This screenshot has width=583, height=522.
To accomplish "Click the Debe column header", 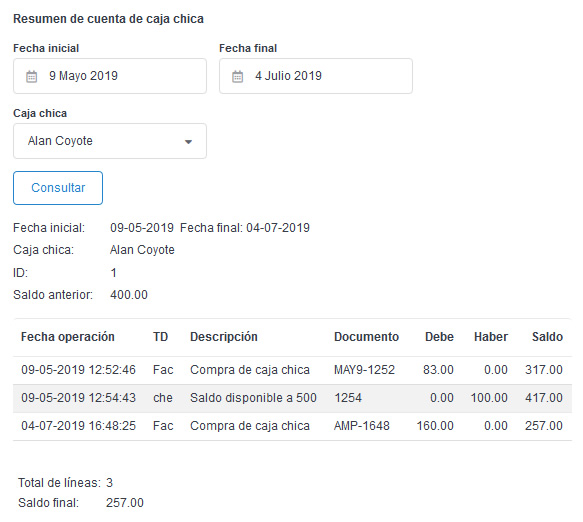I will point(439,337).
